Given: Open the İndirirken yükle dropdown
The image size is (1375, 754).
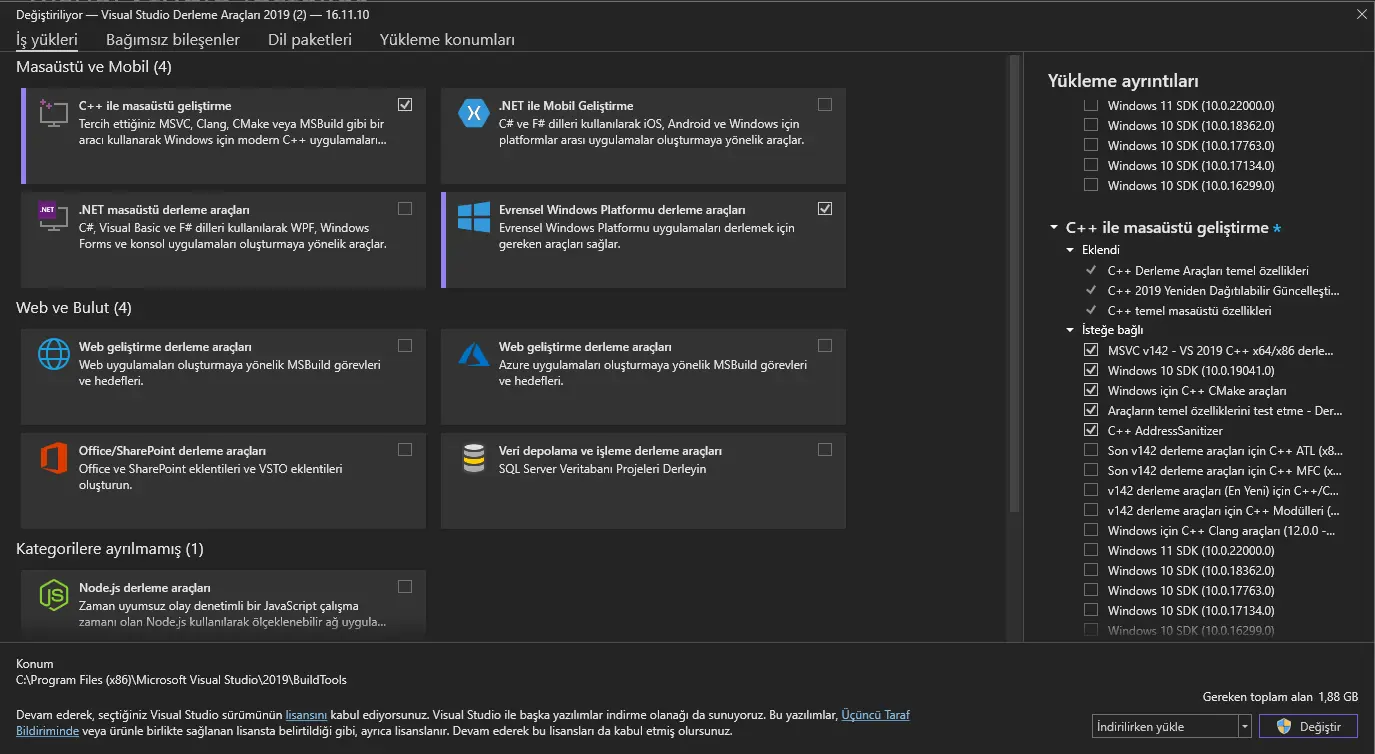Looking at the screenshot, I should (x=1244, y=727).
